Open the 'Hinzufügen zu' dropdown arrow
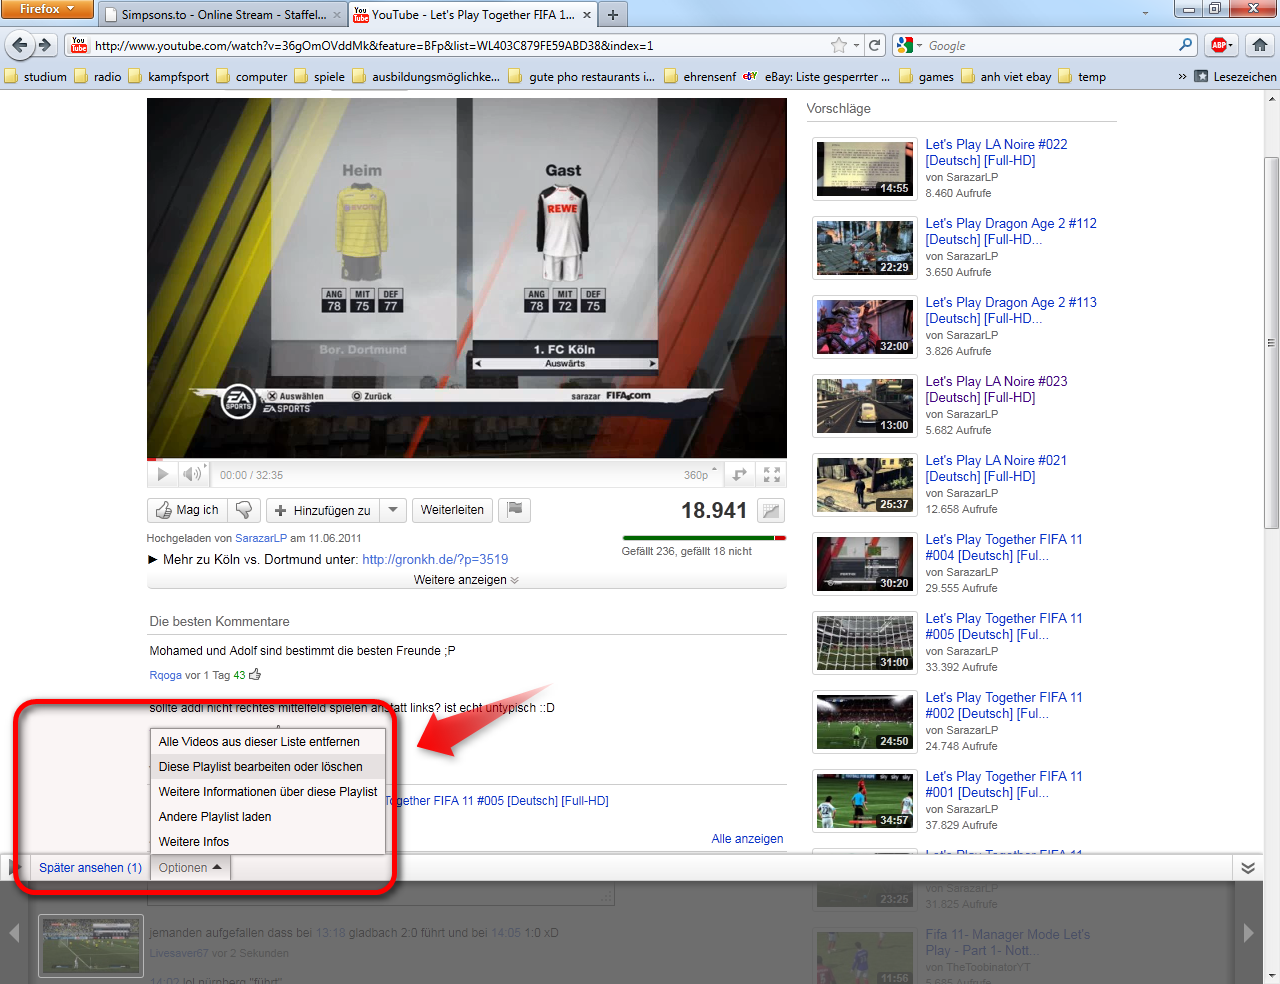Image resolution: width=1280 pixels, height=984 pixels. coord(393,510)
